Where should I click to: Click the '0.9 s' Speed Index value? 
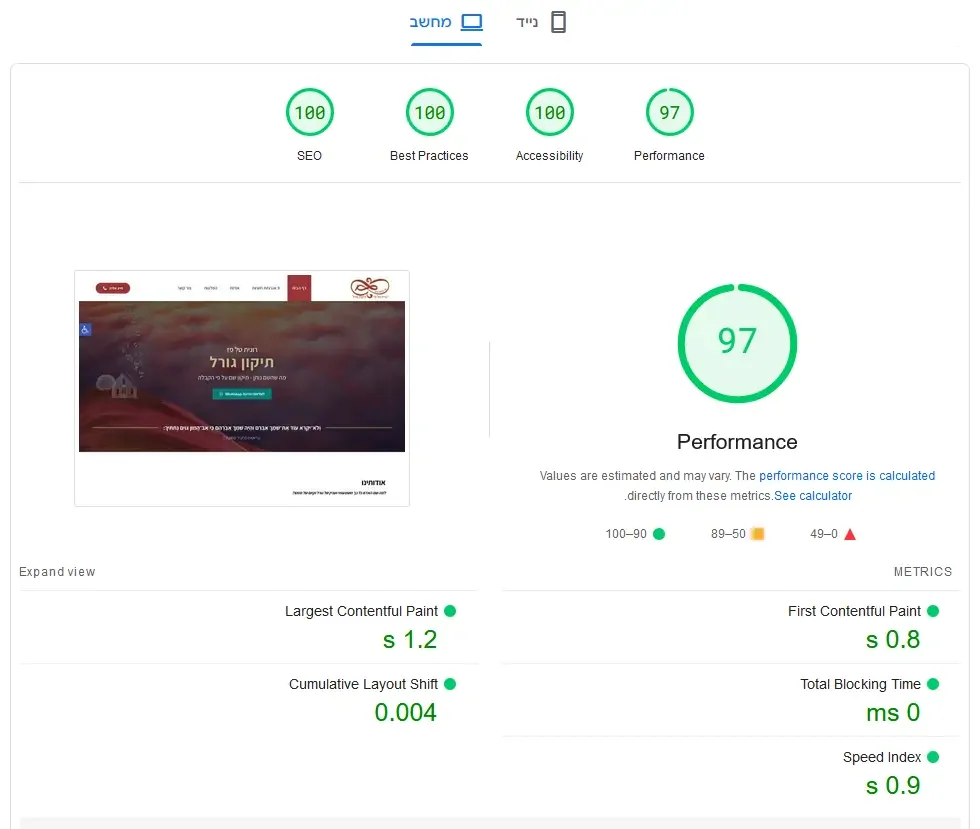pos(893,786)
